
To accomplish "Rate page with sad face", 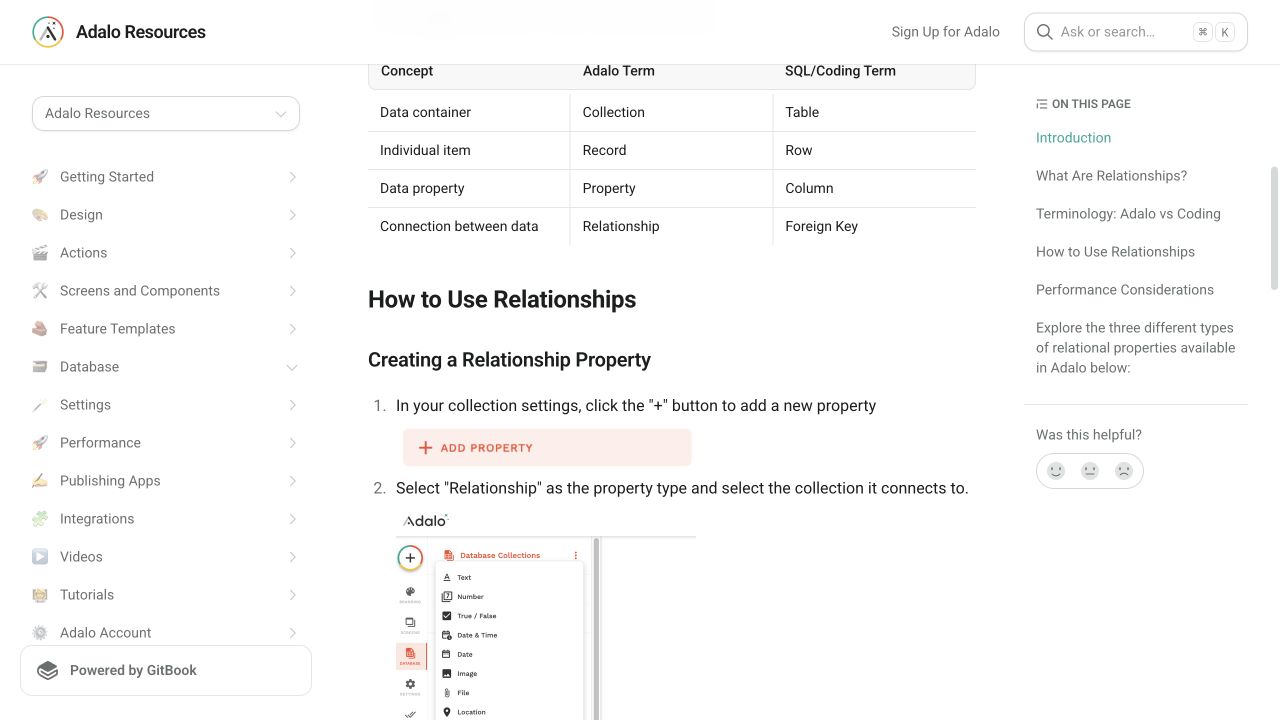I will (x=1124, y=471).
